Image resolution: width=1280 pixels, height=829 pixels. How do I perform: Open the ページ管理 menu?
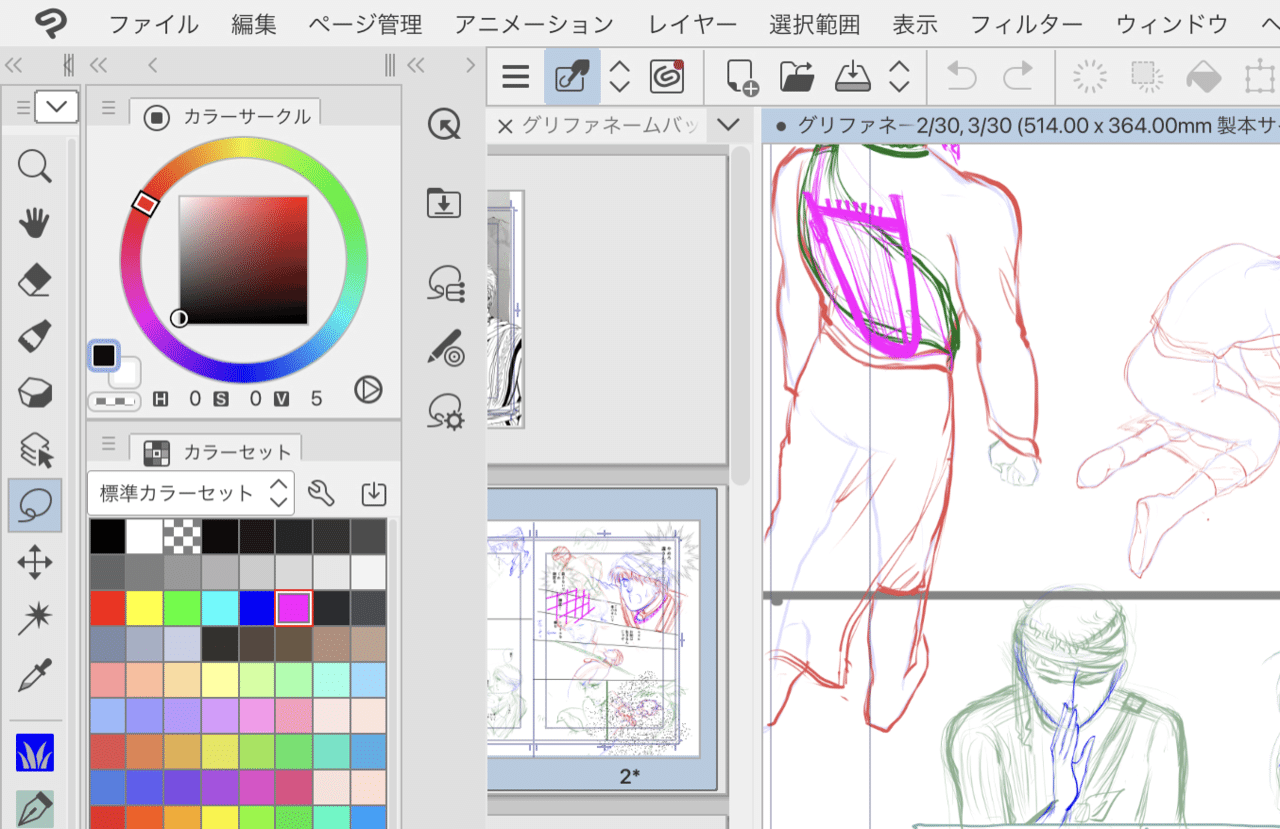click(365, 24)
